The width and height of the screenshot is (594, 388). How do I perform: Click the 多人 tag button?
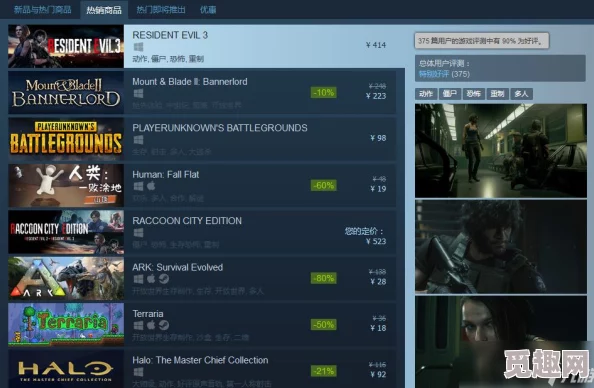tap(521, 94)
